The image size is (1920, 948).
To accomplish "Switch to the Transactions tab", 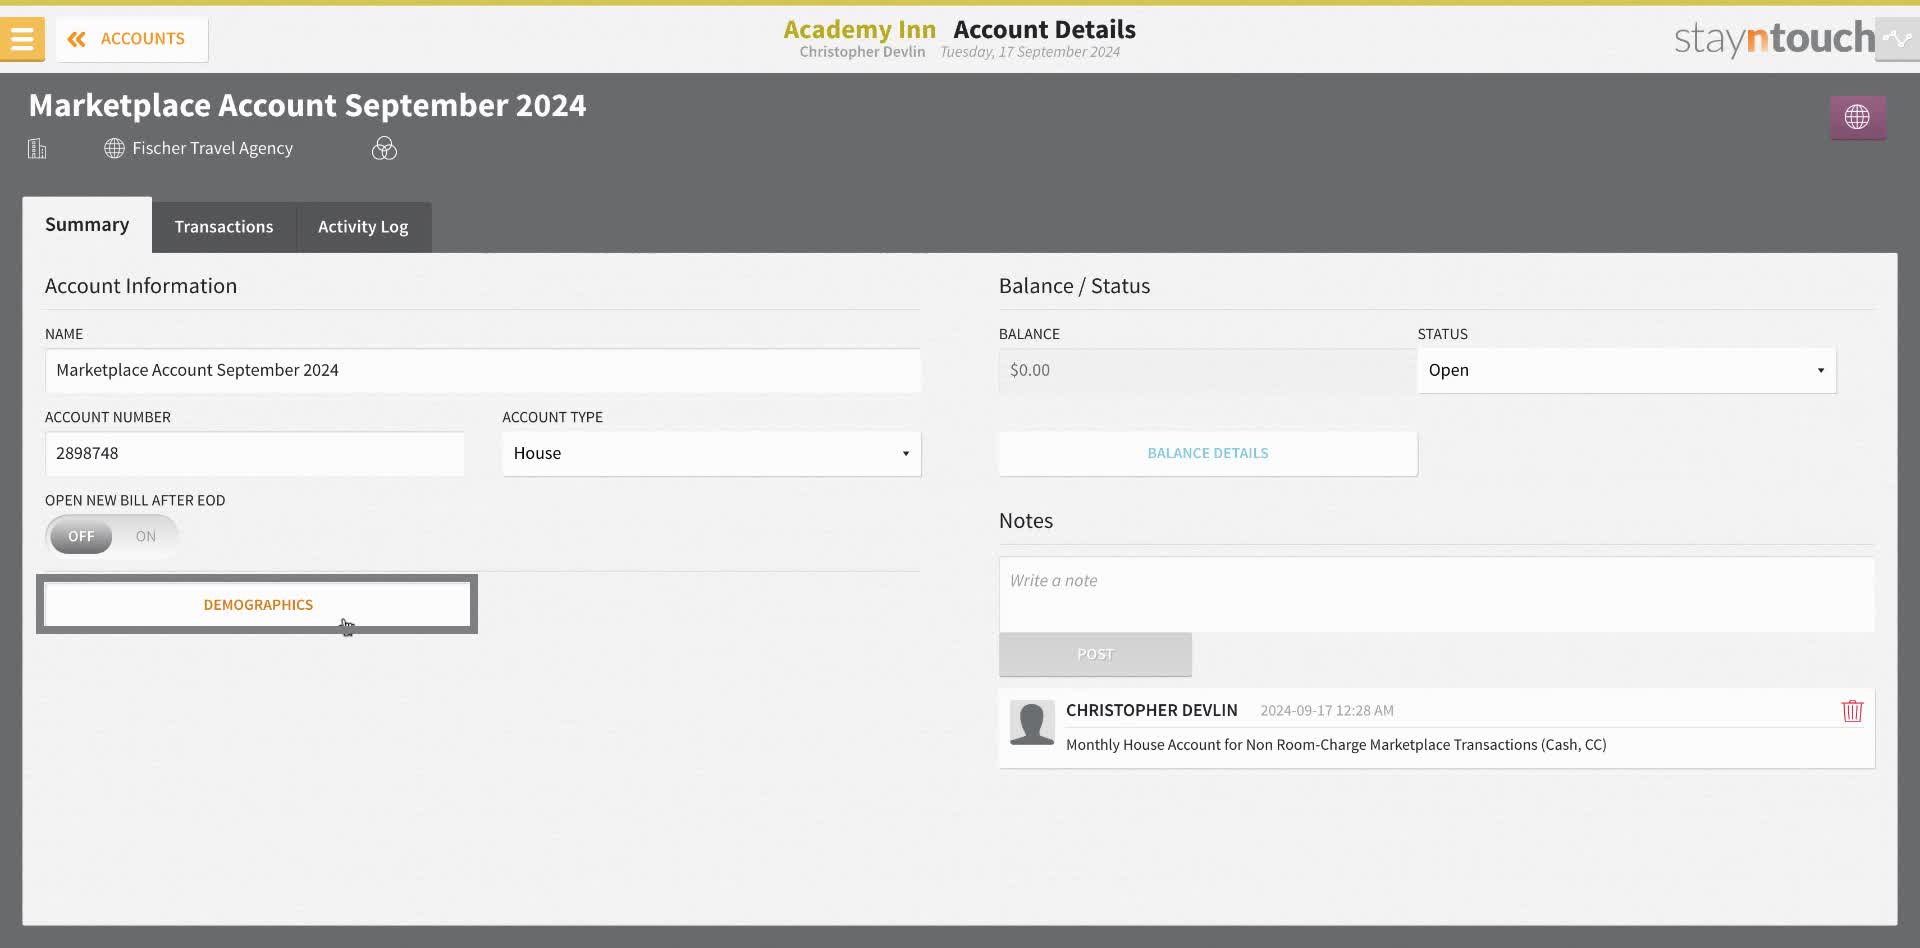I will click(x=224, y=227).
